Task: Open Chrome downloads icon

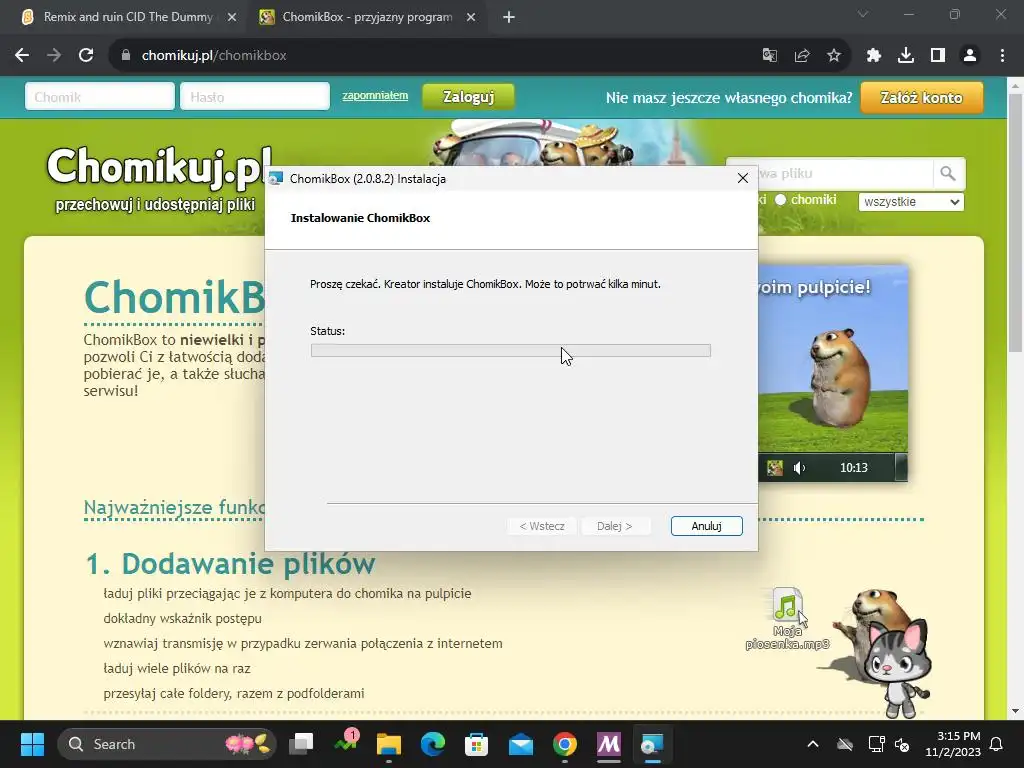Action: (x=906, y=56)
